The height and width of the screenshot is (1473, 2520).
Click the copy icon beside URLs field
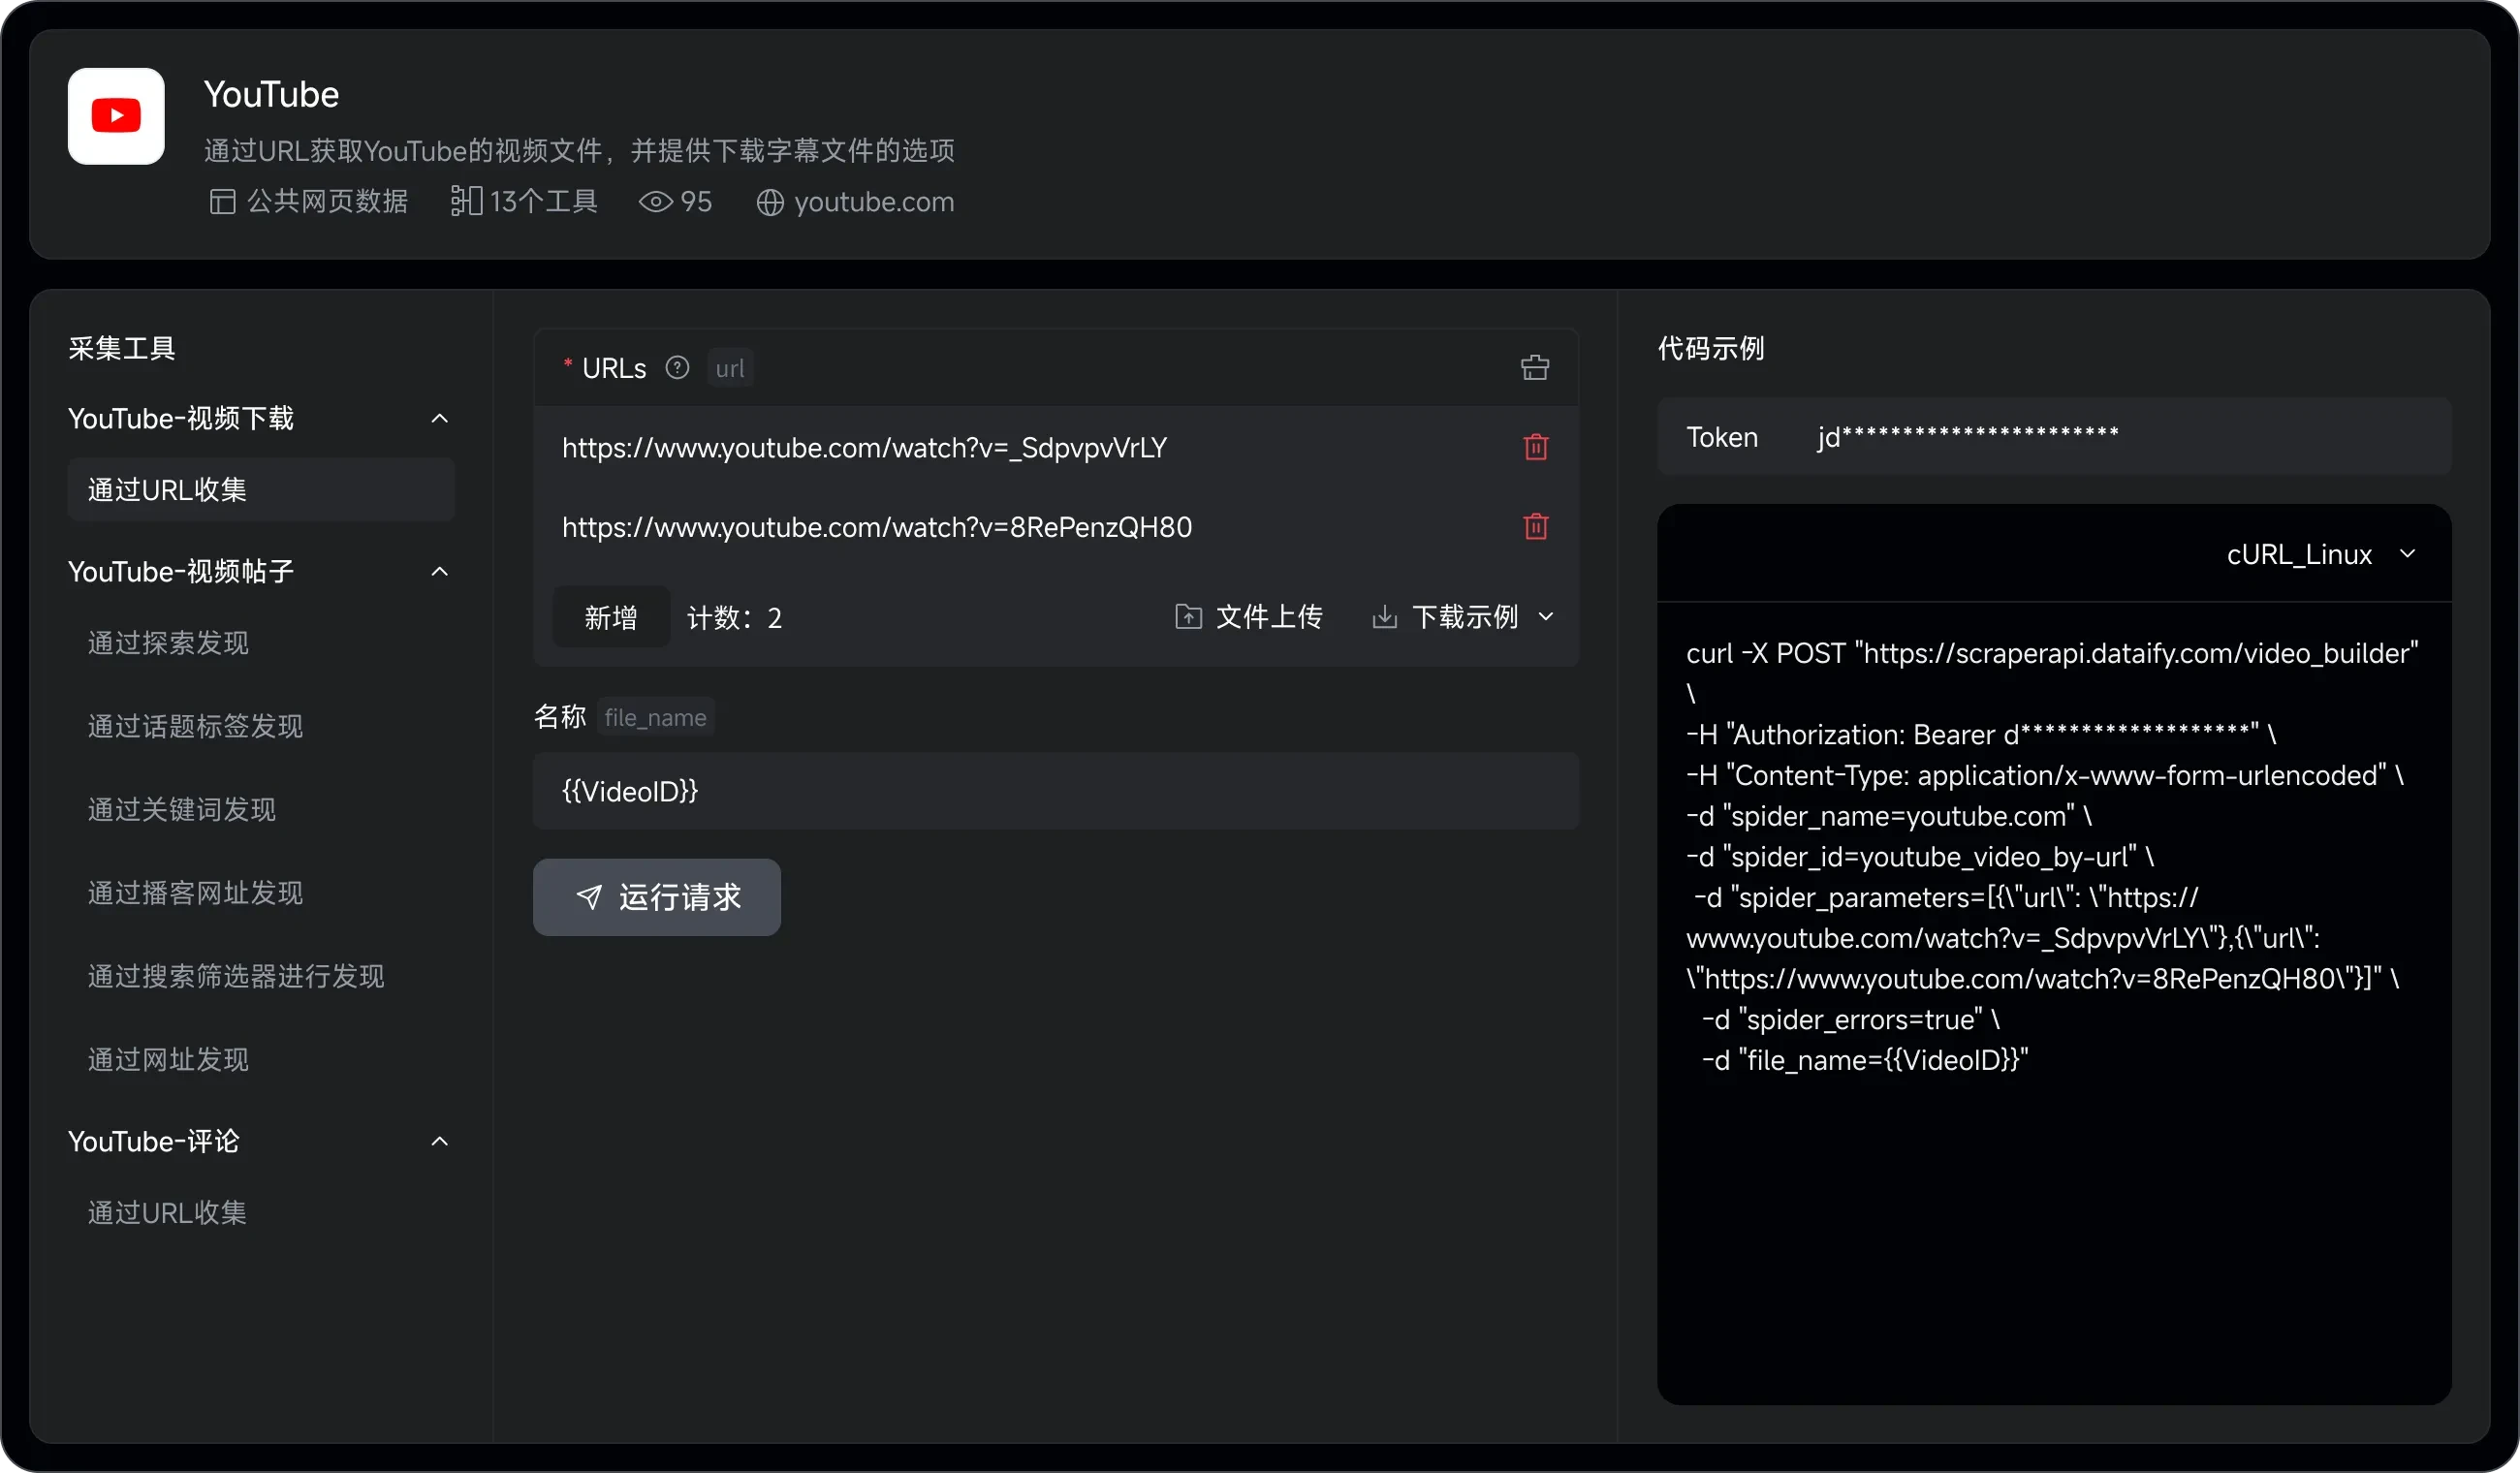coord(1535,367)
